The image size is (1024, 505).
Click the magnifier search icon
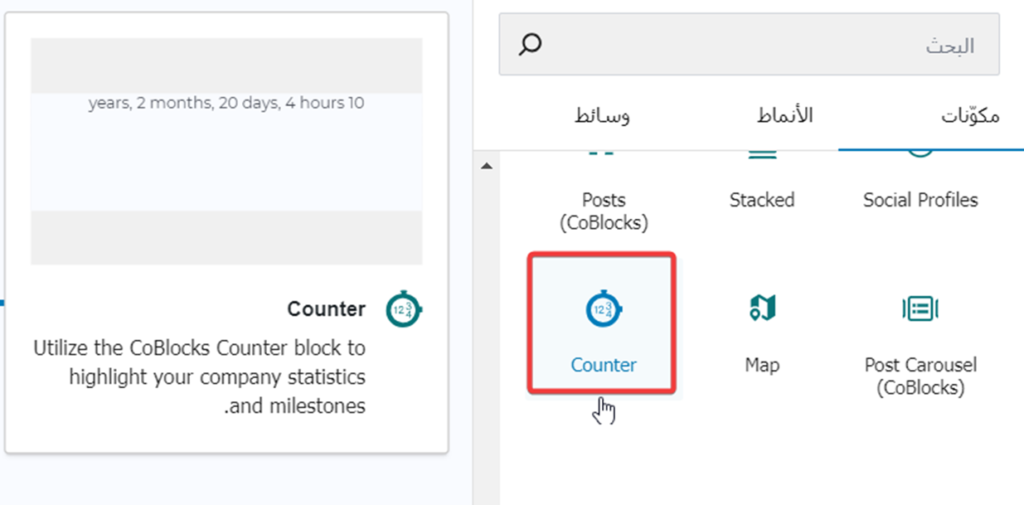point(531,44)
